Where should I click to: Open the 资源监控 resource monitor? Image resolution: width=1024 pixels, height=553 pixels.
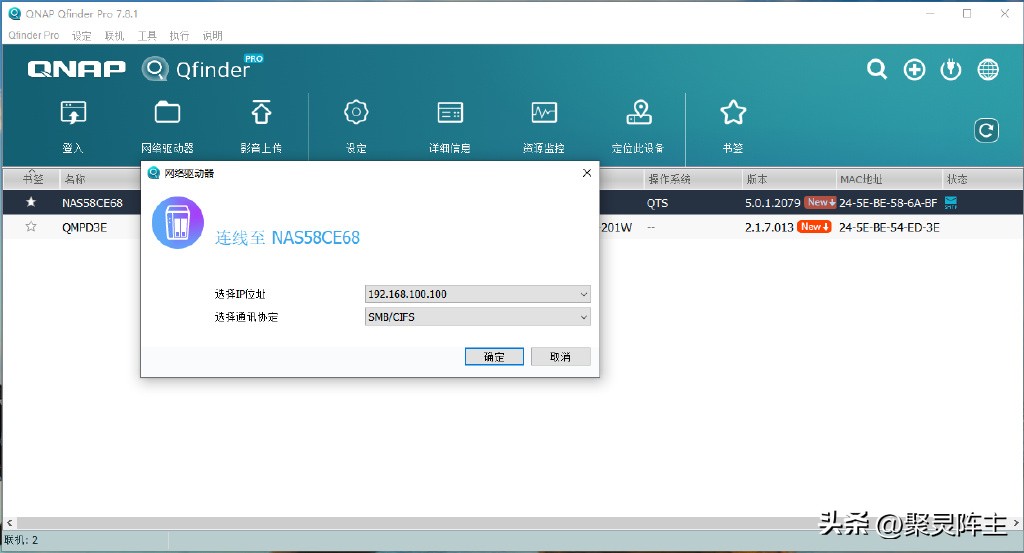544,113
